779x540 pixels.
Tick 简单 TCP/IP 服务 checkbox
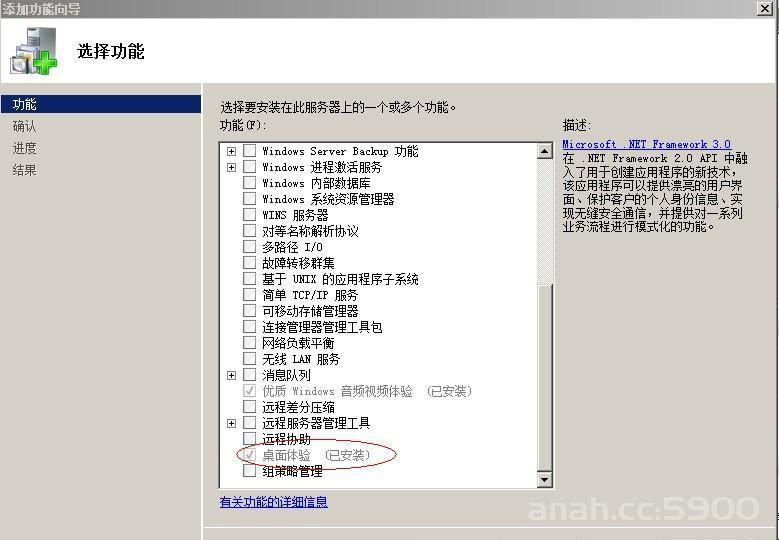click(x=249, y=295)
